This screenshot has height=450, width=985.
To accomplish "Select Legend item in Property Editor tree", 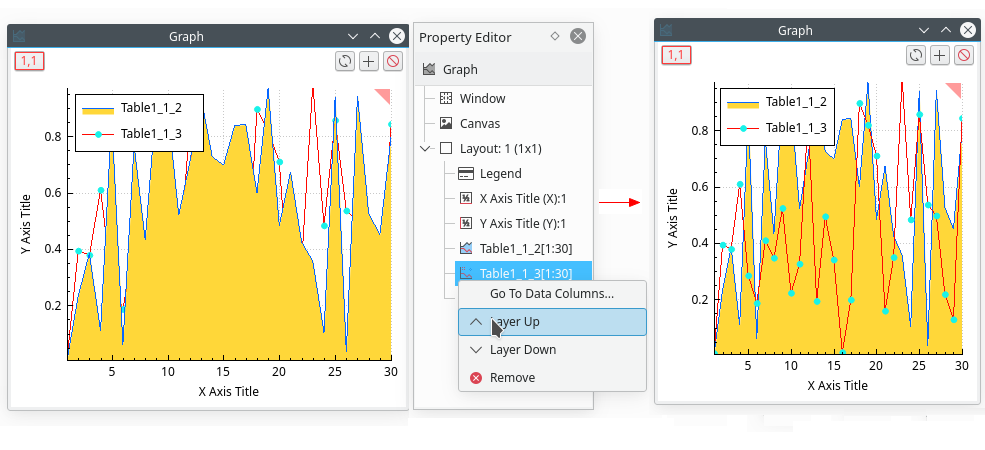I will click(500, 173).
